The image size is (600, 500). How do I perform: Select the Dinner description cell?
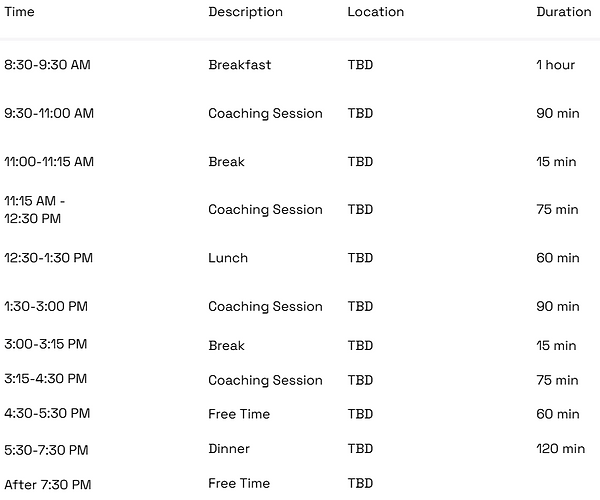click(x=229, y=449)
